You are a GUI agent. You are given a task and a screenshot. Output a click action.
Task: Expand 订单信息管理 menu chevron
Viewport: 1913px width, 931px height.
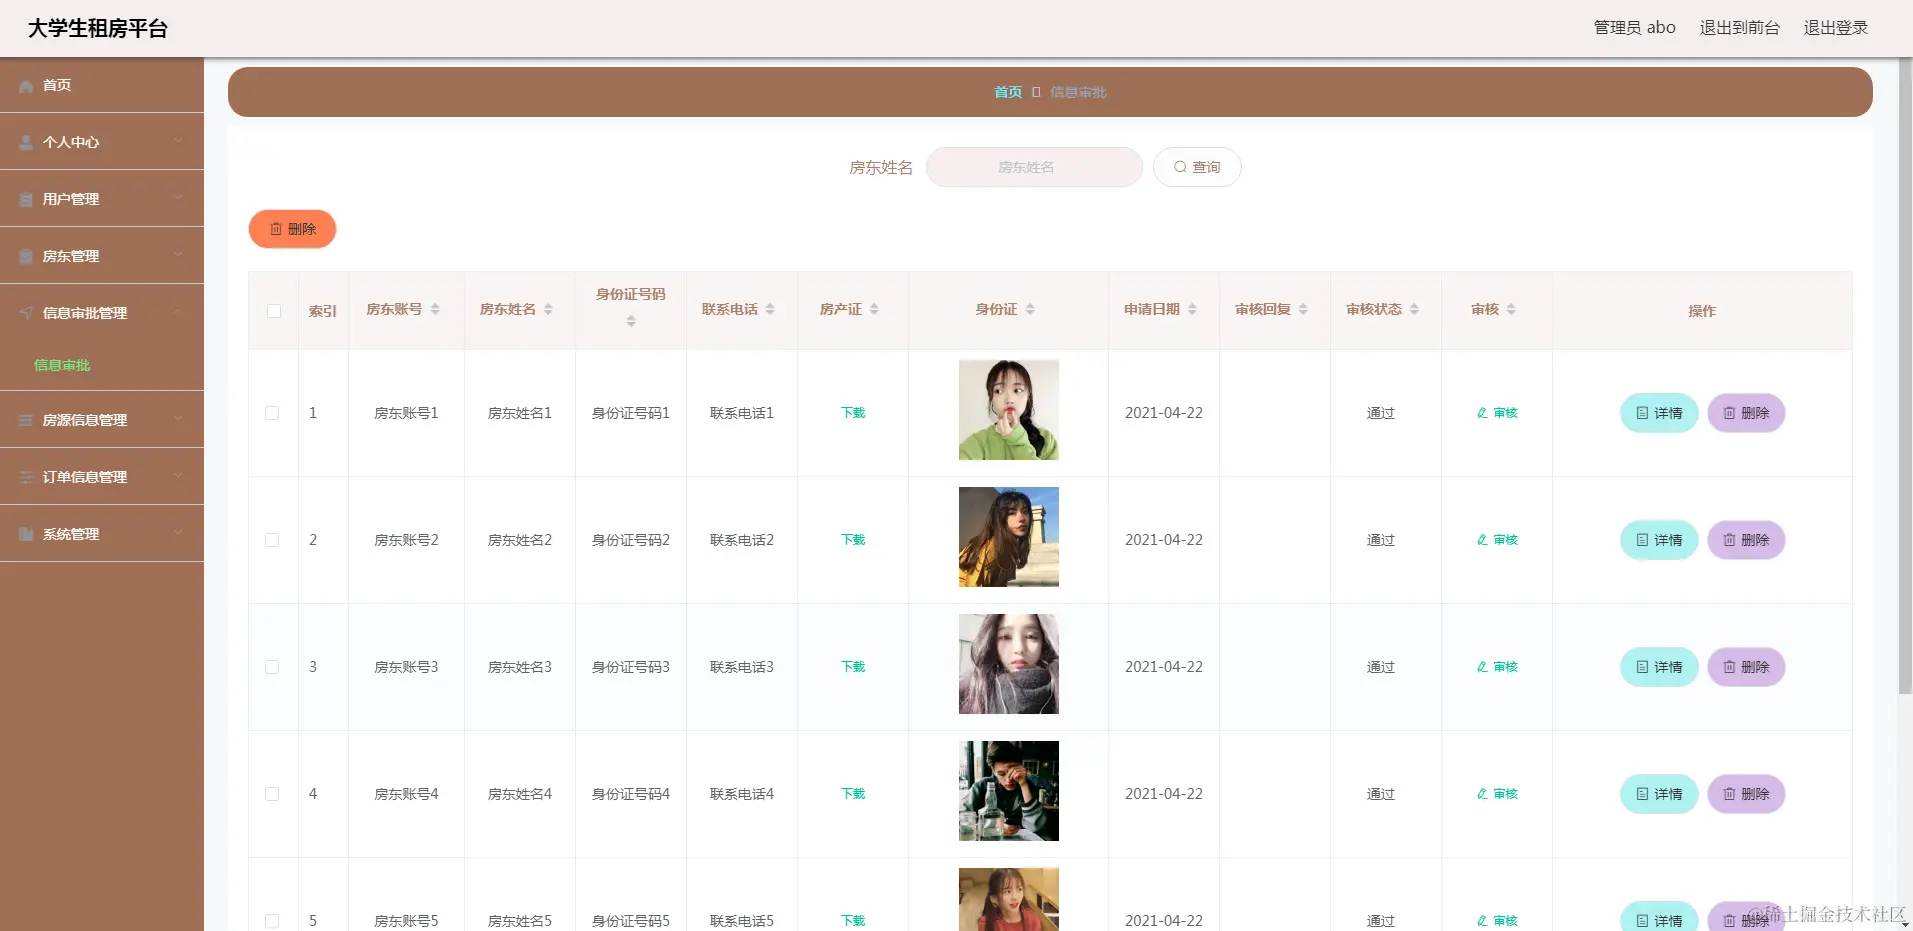[x=178, y=476]
